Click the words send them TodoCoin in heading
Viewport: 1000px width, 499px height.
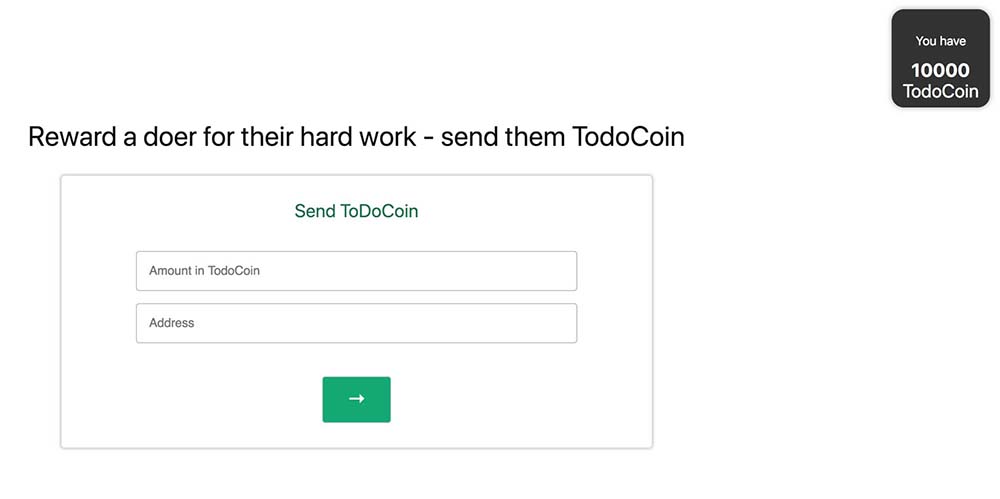tap(562, 137)
